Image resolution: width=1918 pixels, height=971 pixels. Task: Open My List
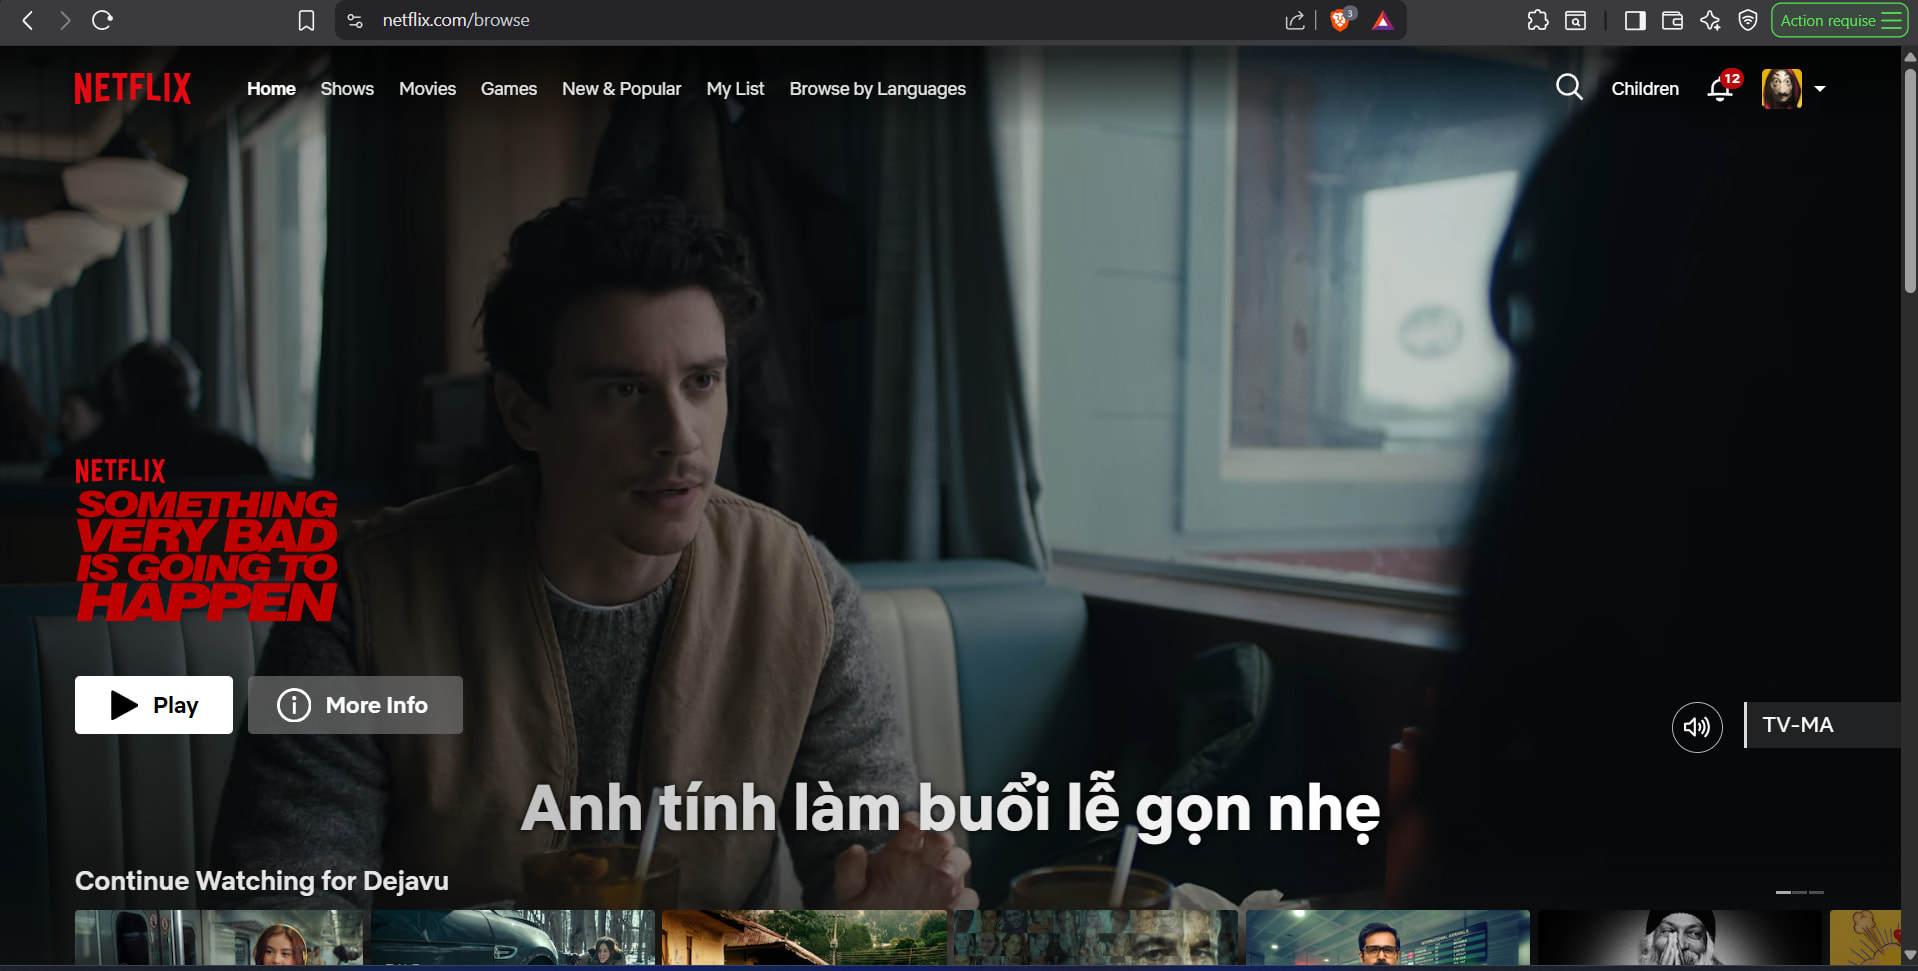[735, 89]
